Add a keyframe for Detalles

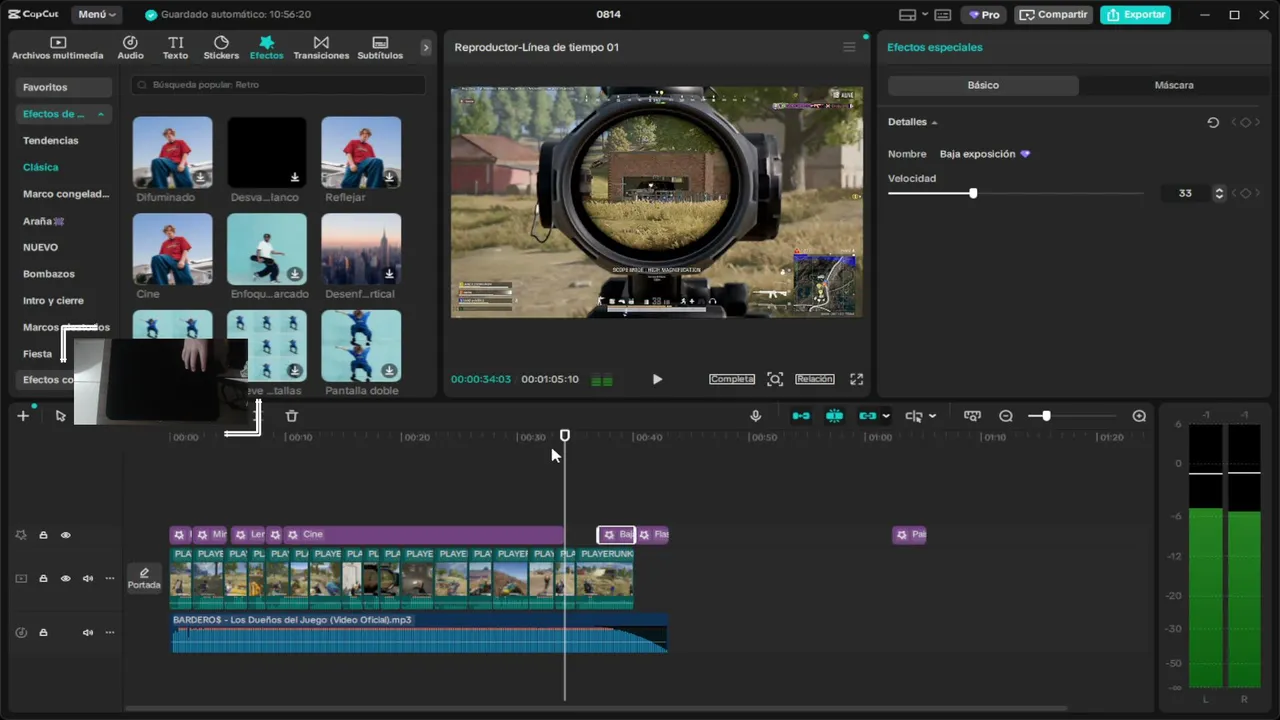1245,122
